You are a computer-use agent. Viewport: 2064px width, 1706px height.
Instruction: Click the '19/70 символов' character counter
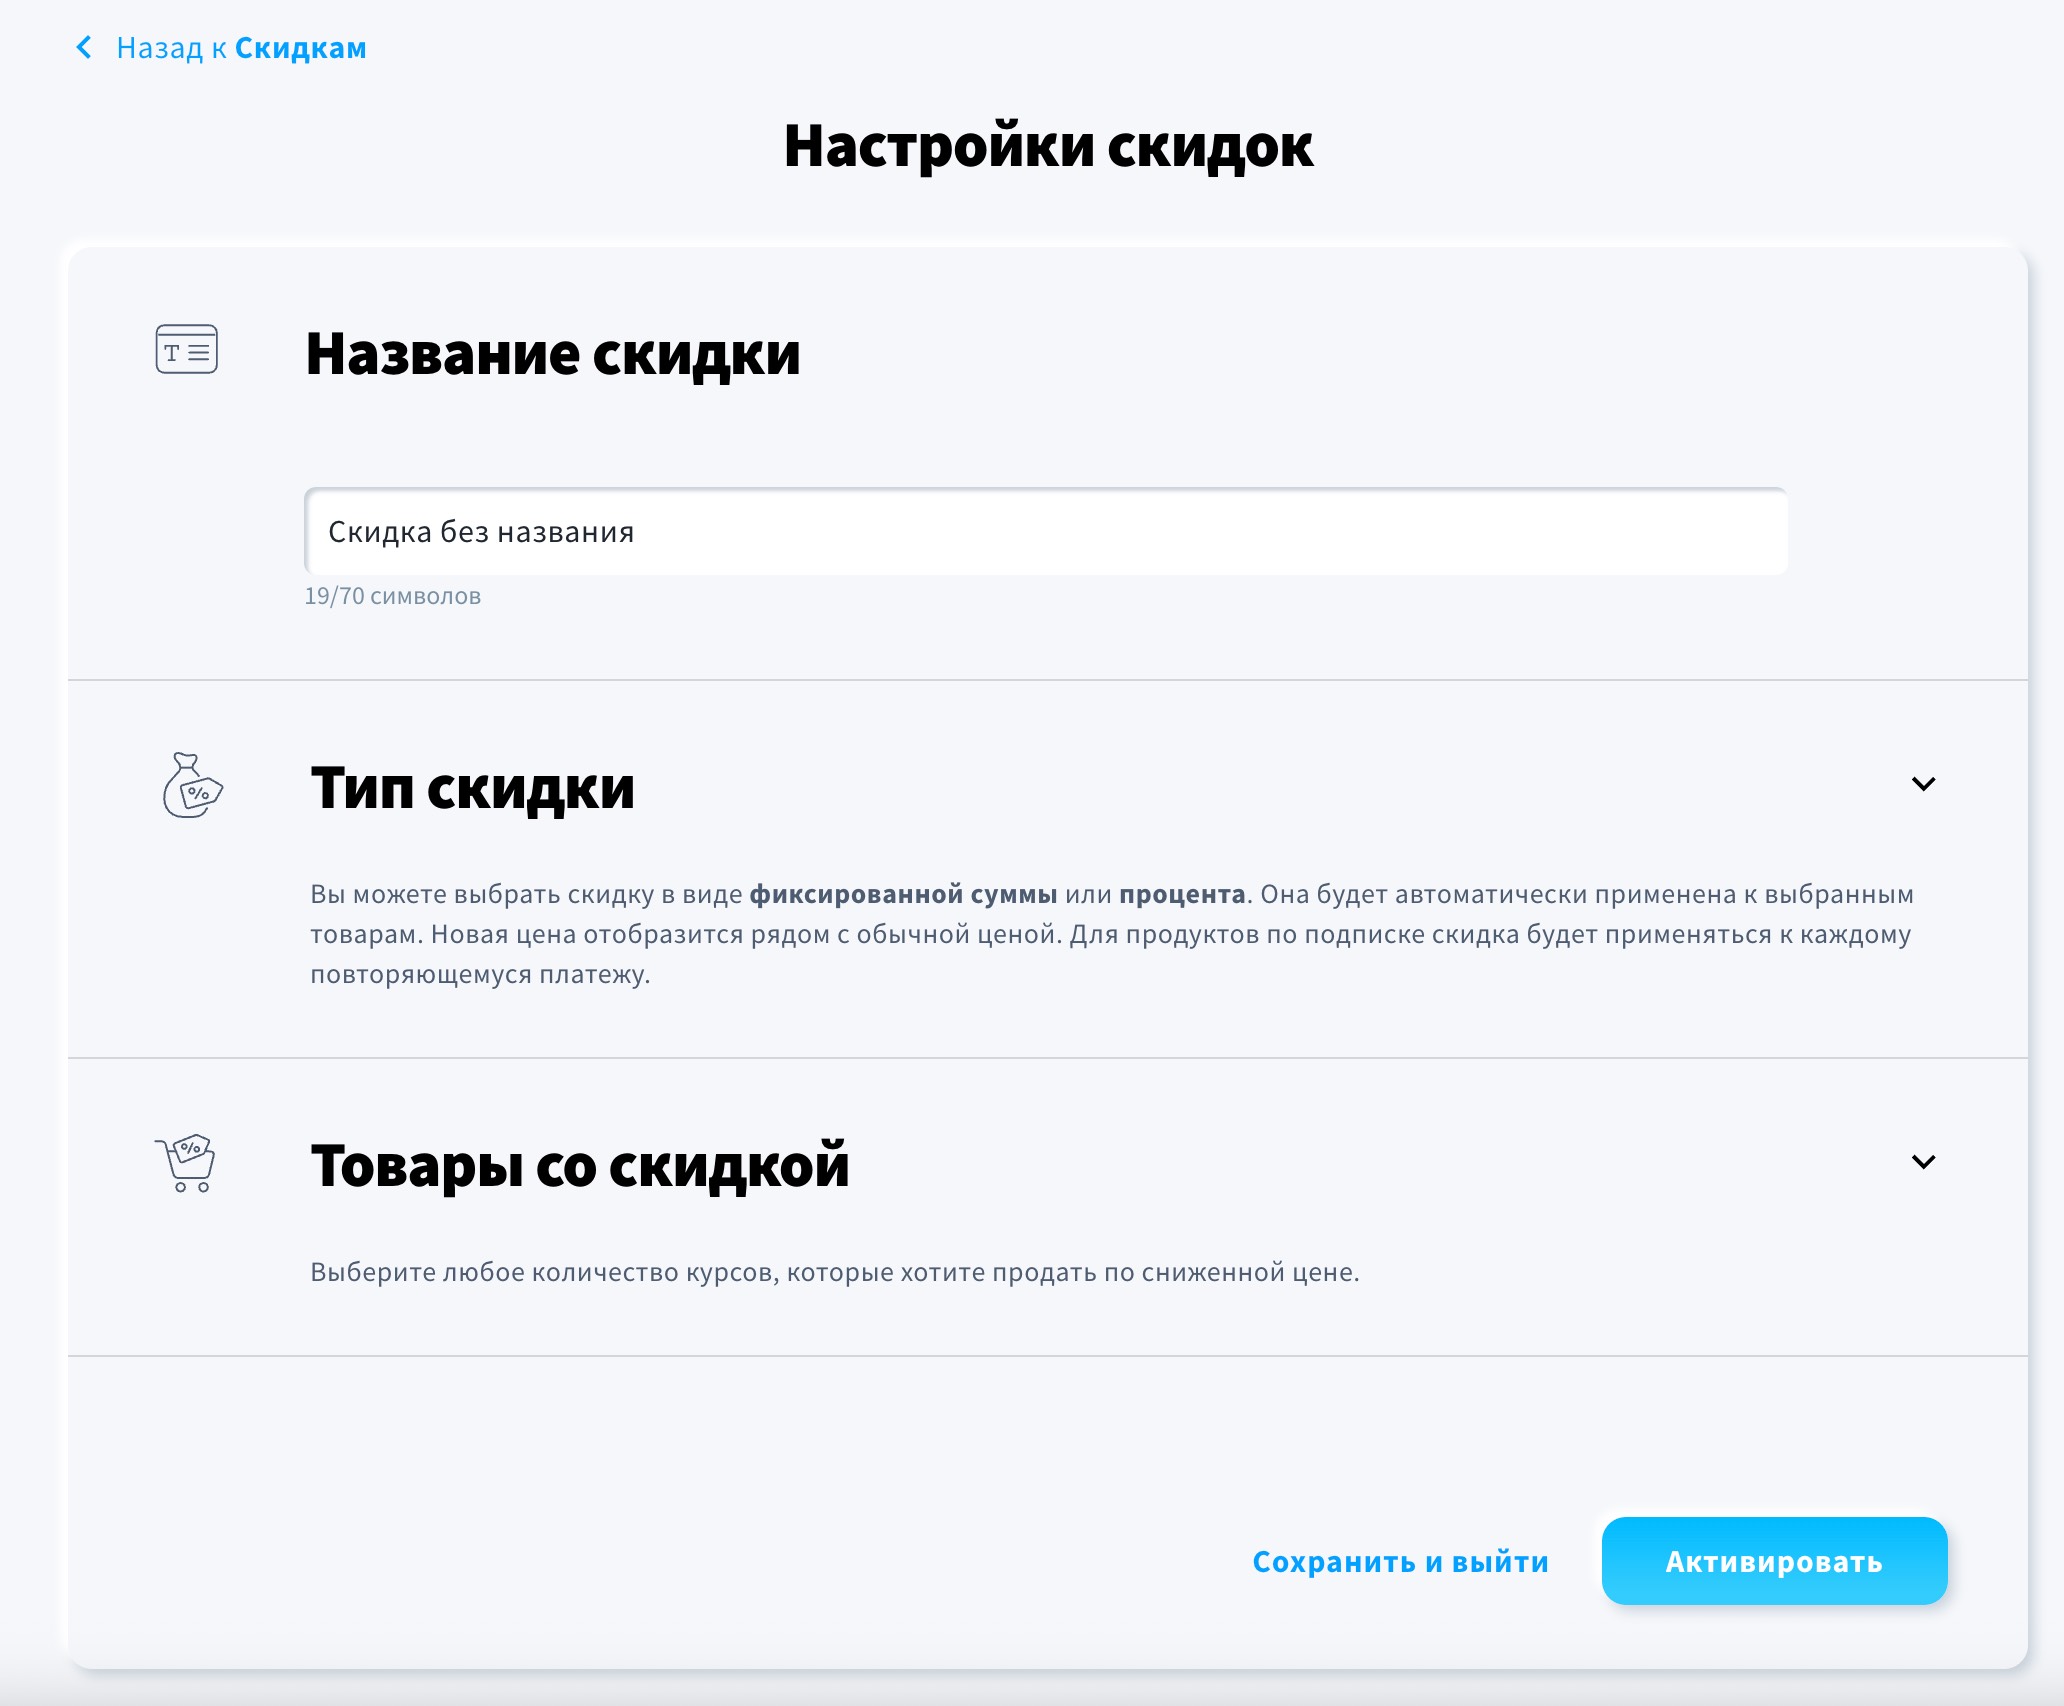click(x=392, y=596)
